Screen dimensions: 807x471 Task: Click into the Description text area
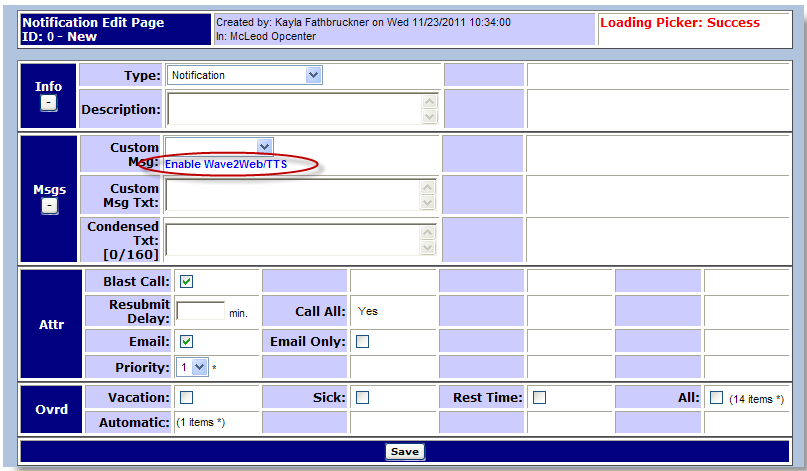[294, 109]
